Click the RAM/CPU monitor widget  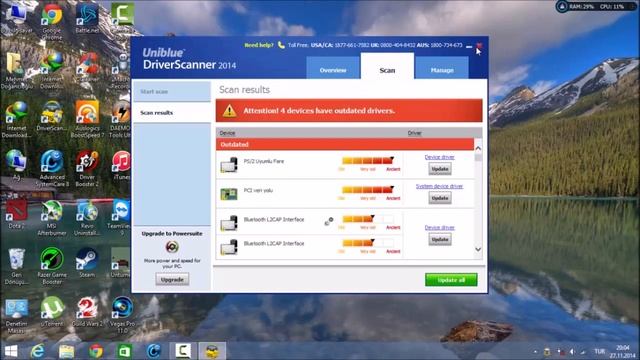point(596,7)
